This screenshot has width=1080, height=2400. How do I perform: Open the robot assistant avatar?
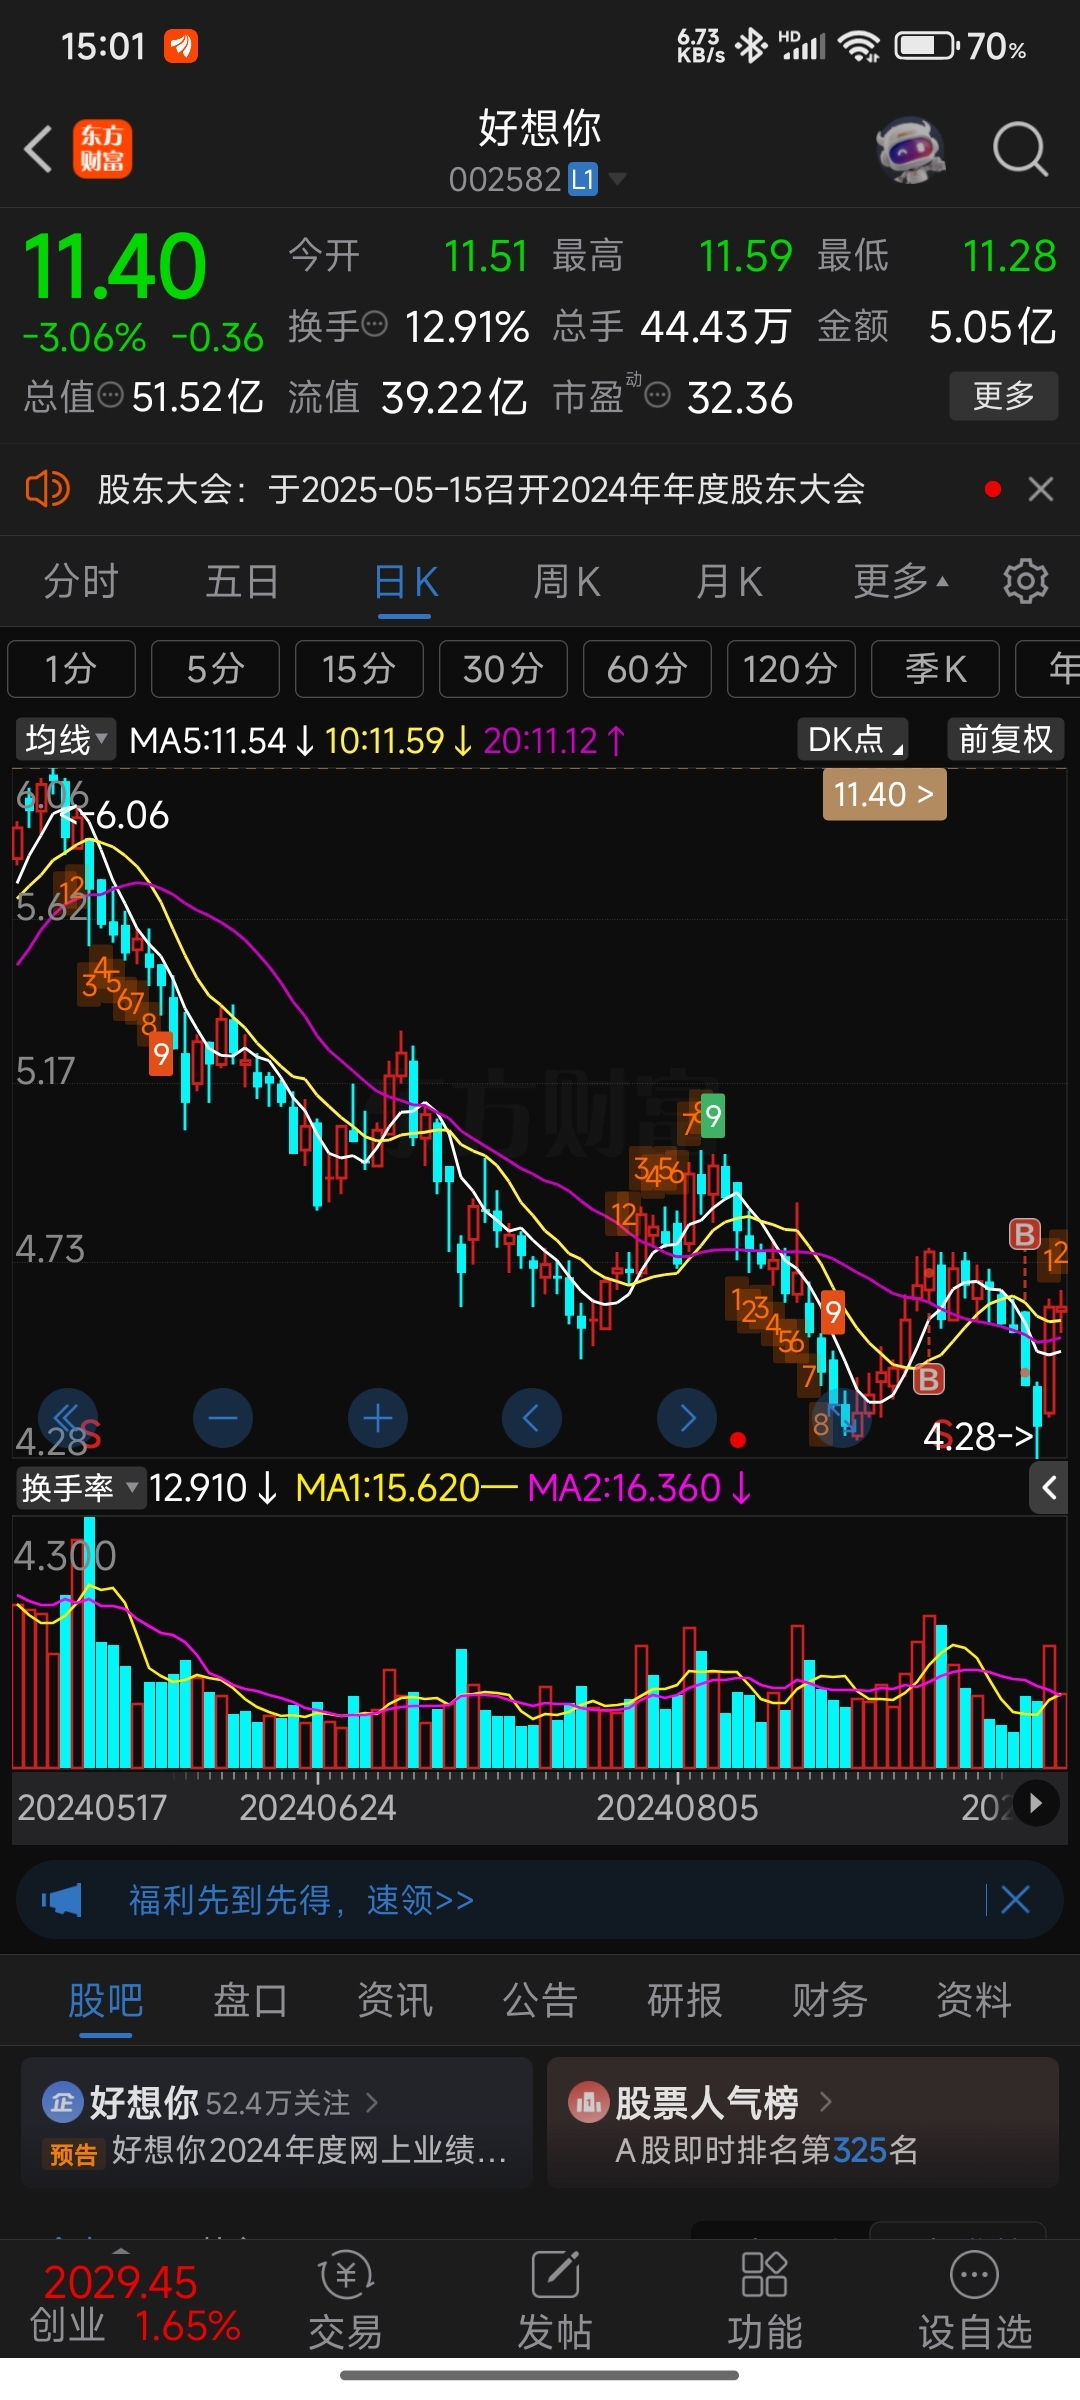click(911, 150)
